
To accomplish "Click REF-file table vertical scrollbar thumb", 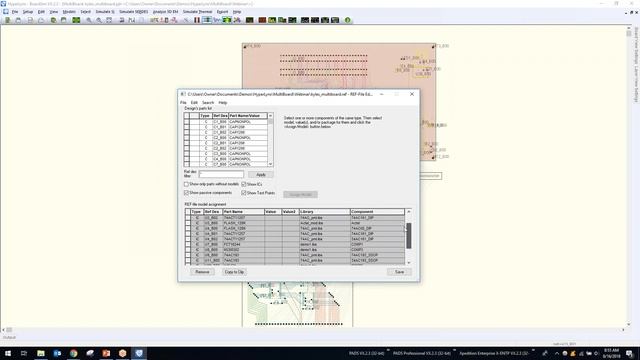I will pyautogui.click(x=409, y=236).
